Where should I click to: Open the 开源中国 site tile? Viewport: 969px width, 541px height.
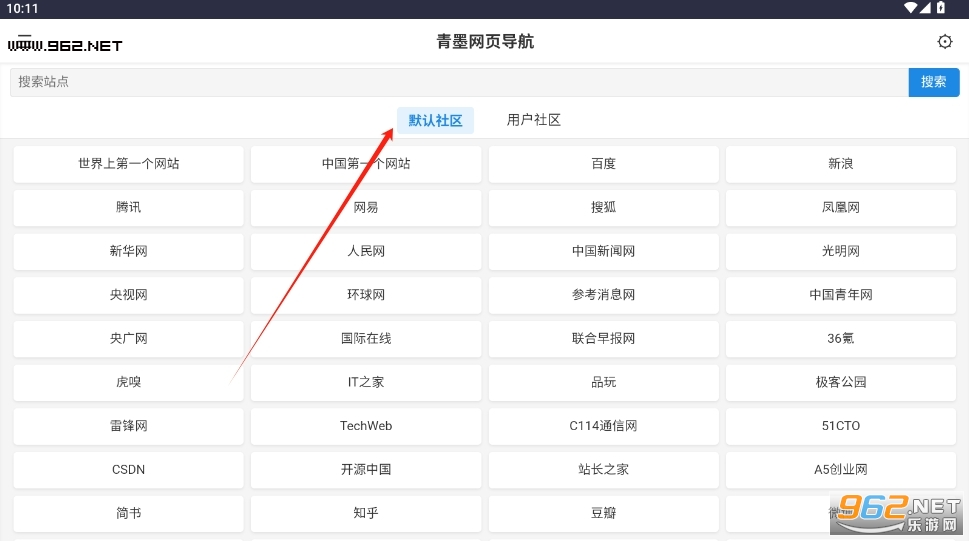coord(366,470)
